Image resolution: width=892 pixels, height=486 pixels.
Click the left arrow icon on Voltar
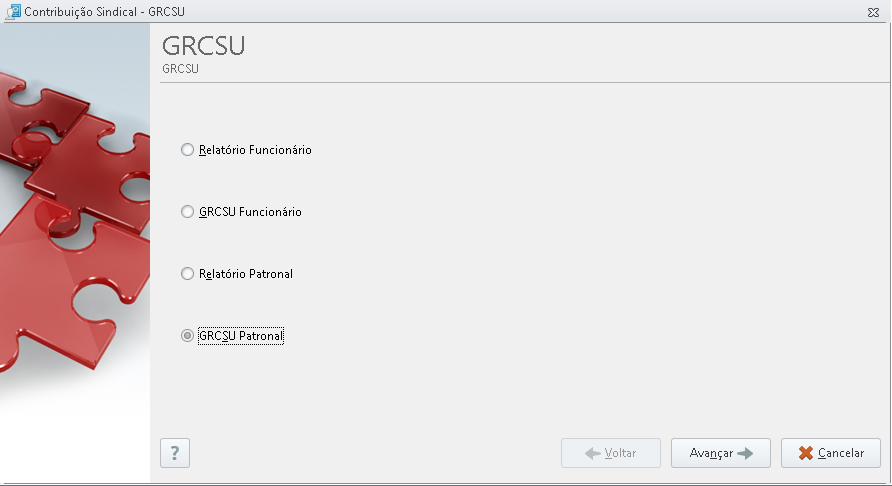click(593, 454)
